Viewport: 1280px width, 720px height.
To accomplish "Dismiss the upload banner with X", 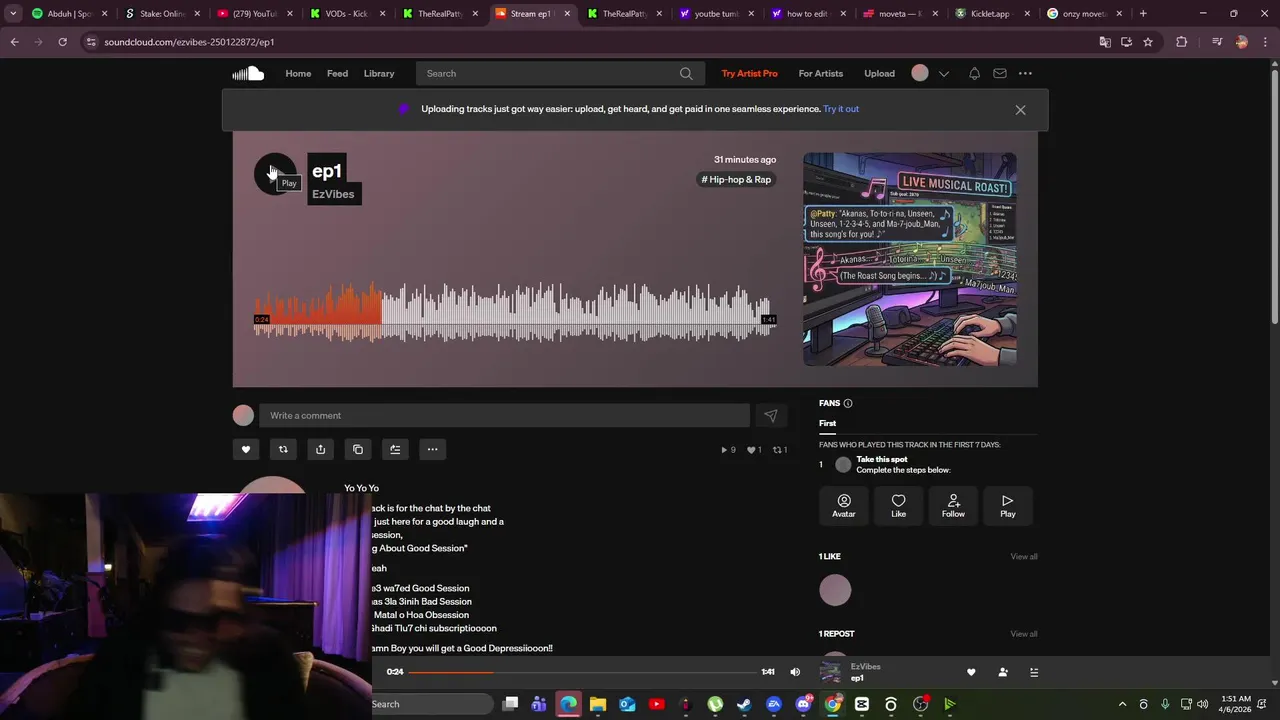I will [x=1020, y=110].
